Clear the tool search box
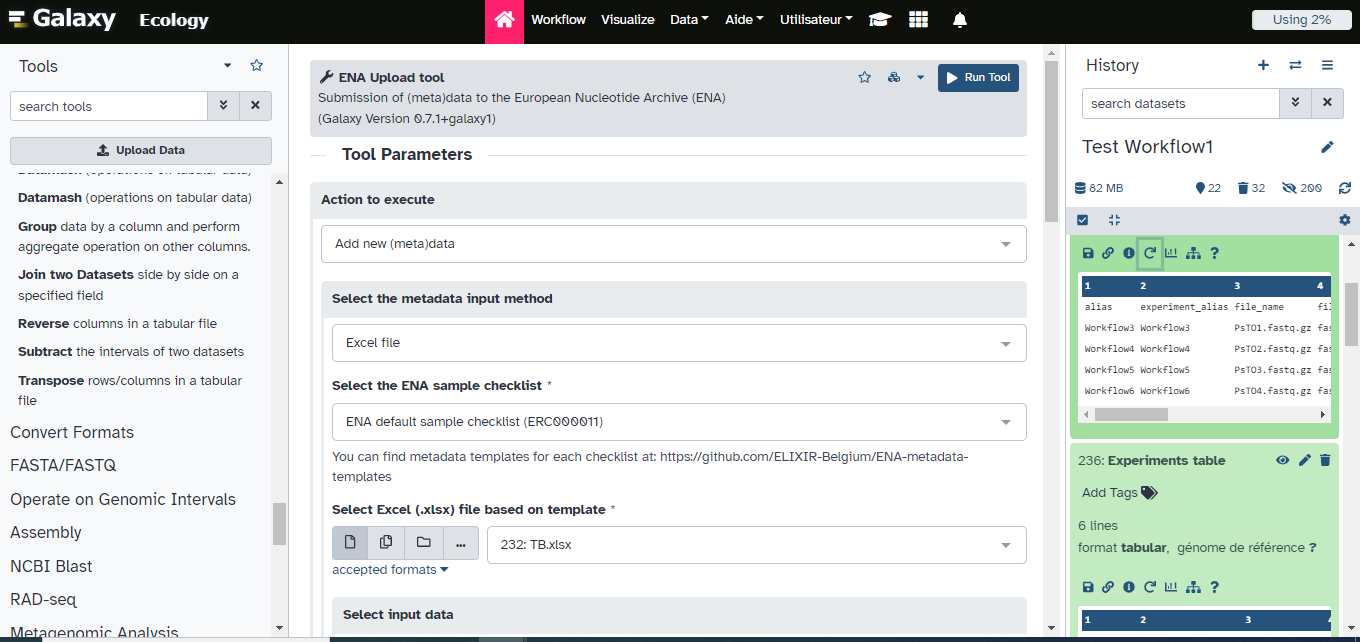This screenshot has width=1360, height=642. pyautogui.click(x=255, y=106)
